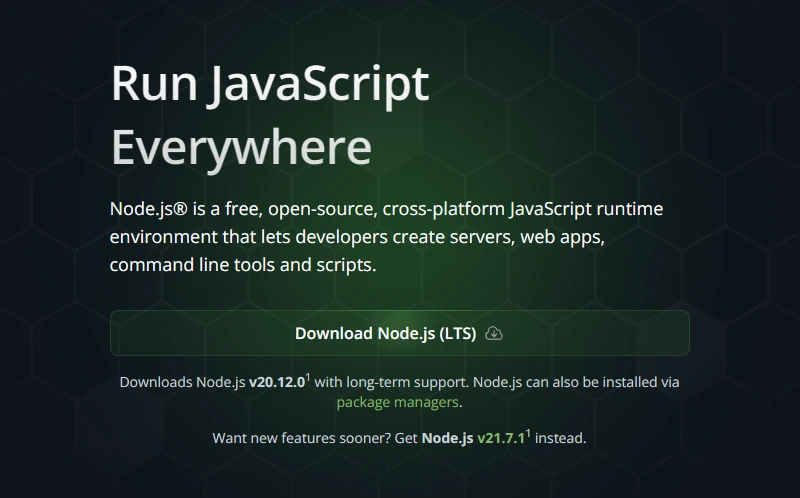The width and height of the screenshot is (800, 498).
Task: Click the Node.js® description paragraph
Action: point(386,237)
